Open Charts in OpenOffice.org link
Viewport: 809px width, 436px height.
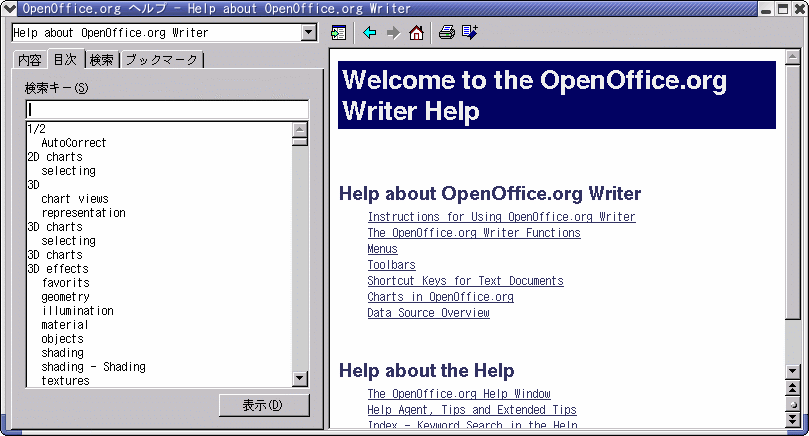click(441, 297)
